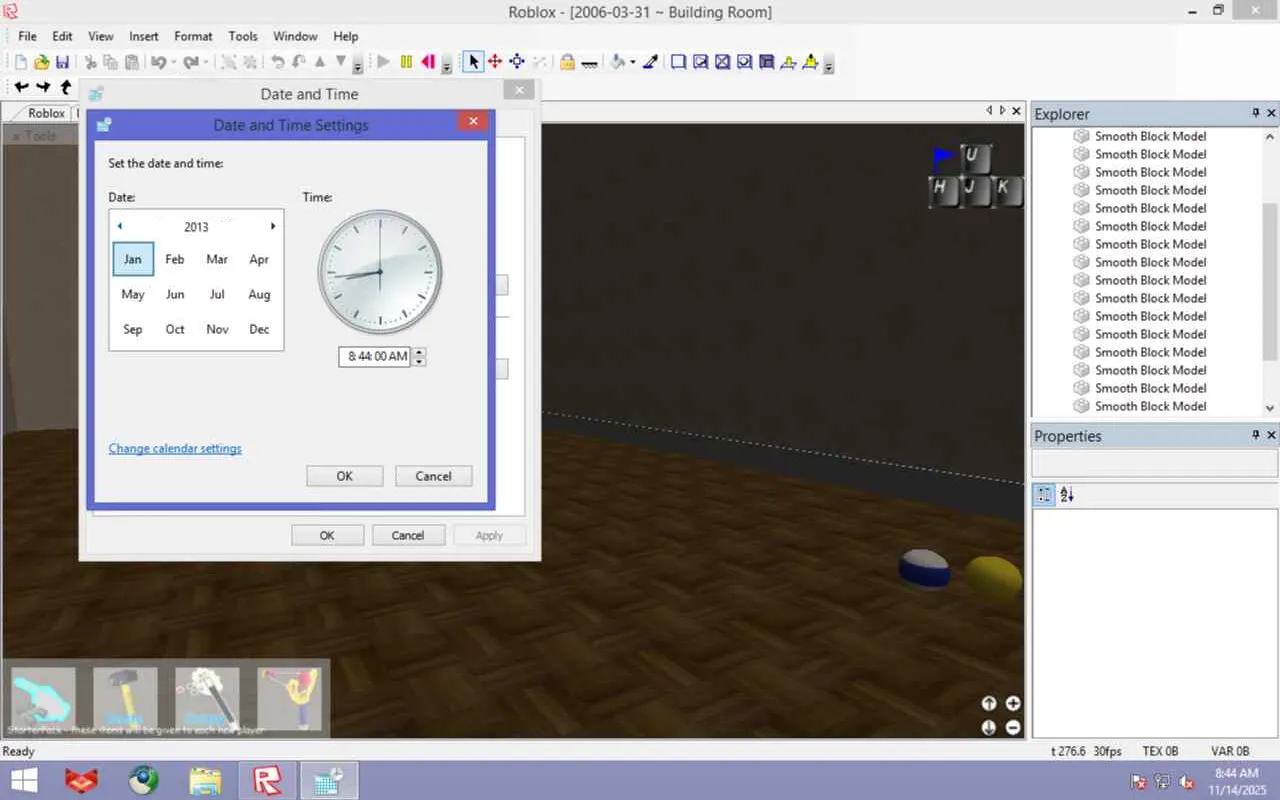Open the fill color dropdown arrow

coord(633,62)
